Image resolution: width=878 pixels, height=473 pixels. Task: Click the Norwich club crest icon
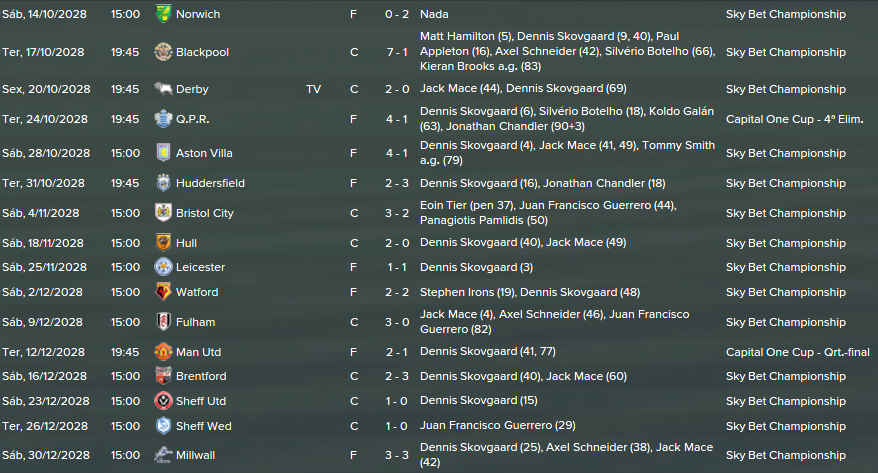coord(163,14)
